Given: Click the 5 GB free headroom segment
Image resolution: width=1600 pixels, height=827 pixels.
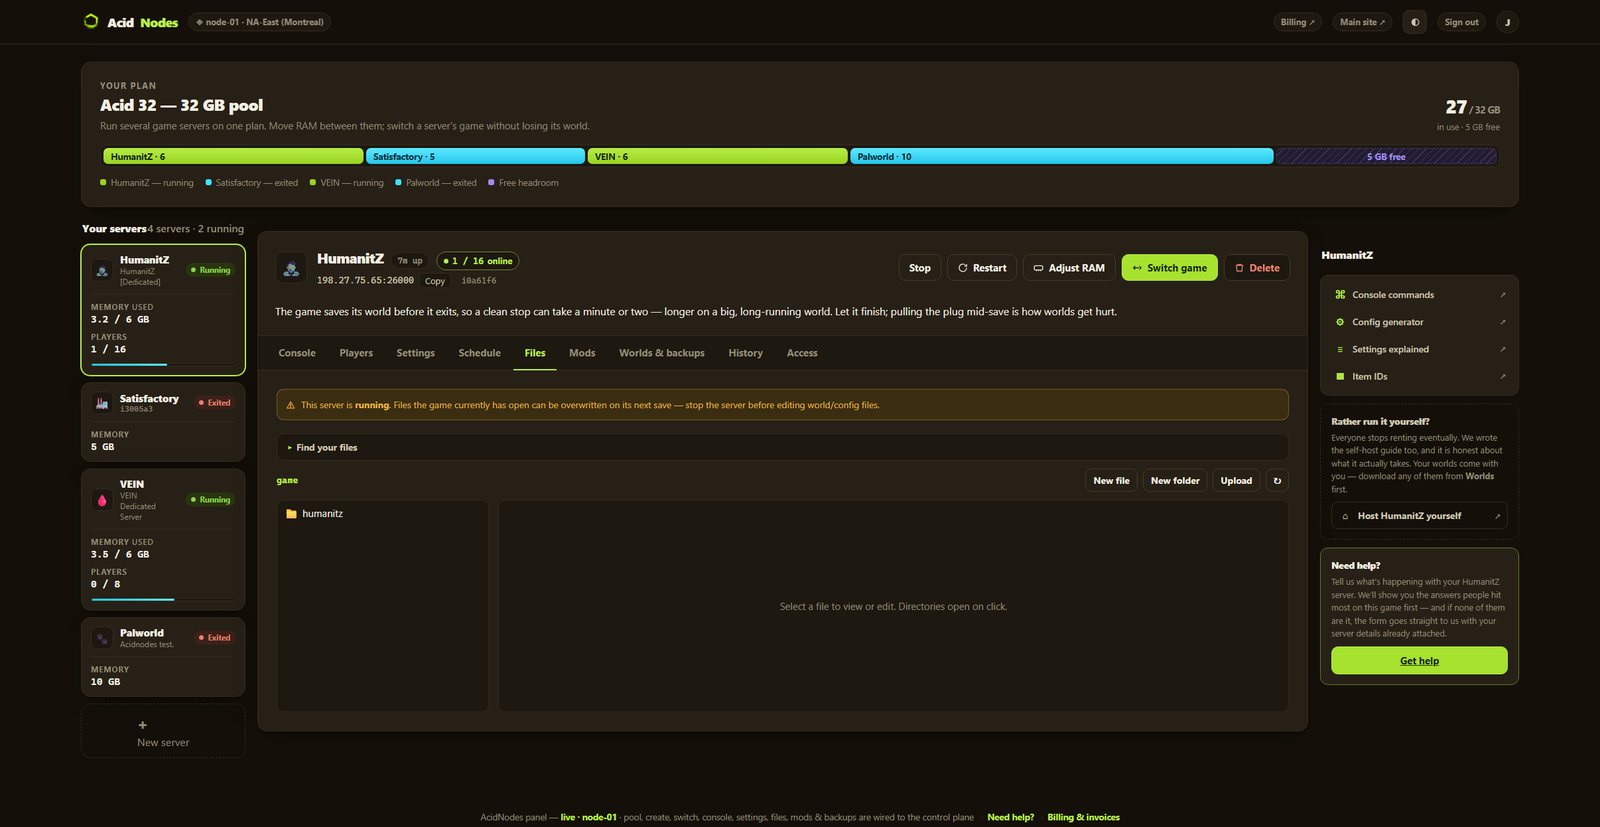Looking at the screenshot, I should (x=1386, y=157).
